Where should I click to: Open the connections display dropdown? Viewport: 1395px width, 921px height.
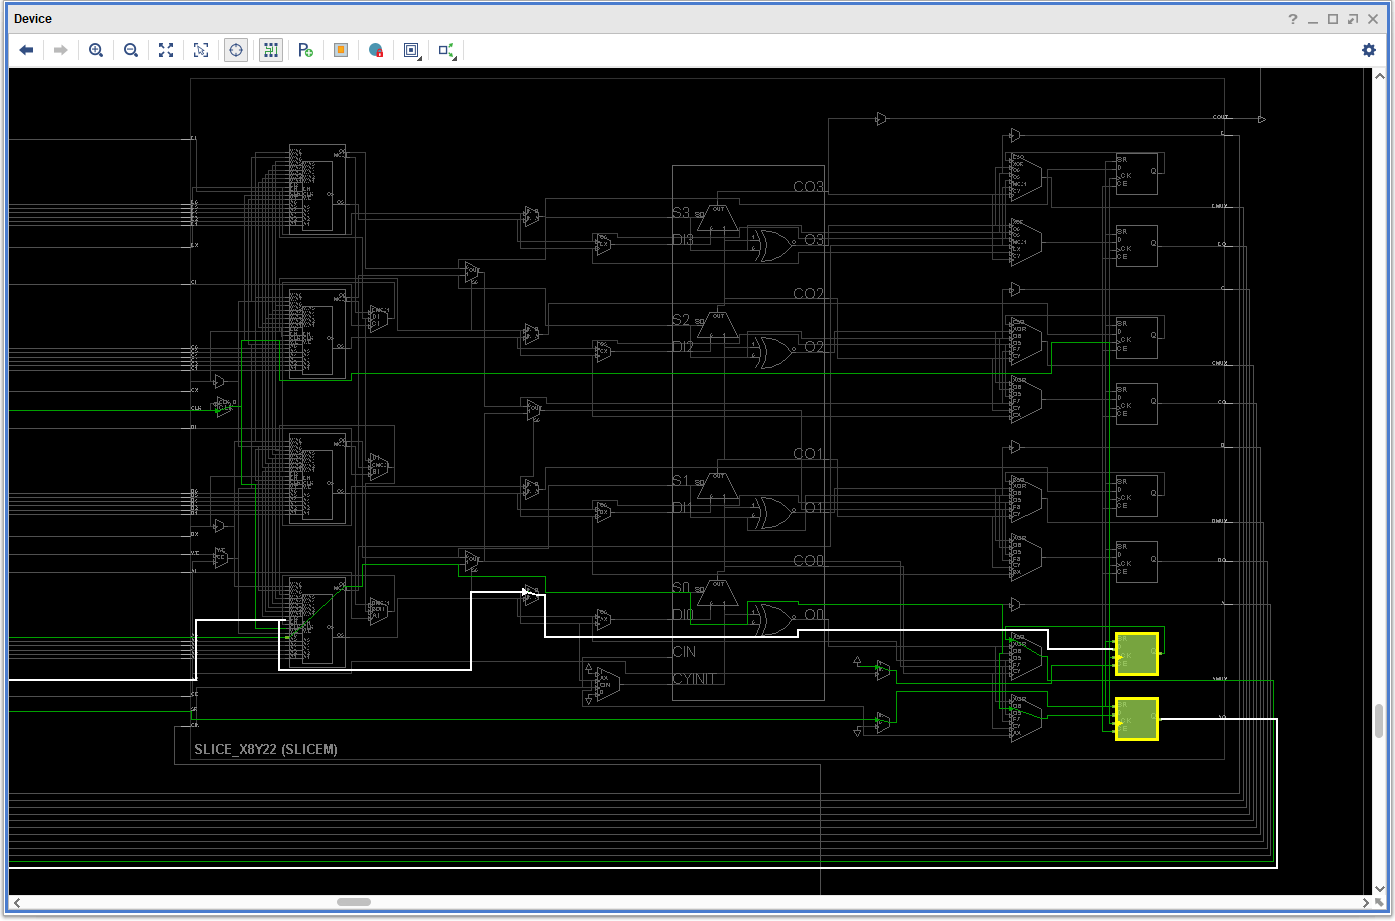[447, 50]
